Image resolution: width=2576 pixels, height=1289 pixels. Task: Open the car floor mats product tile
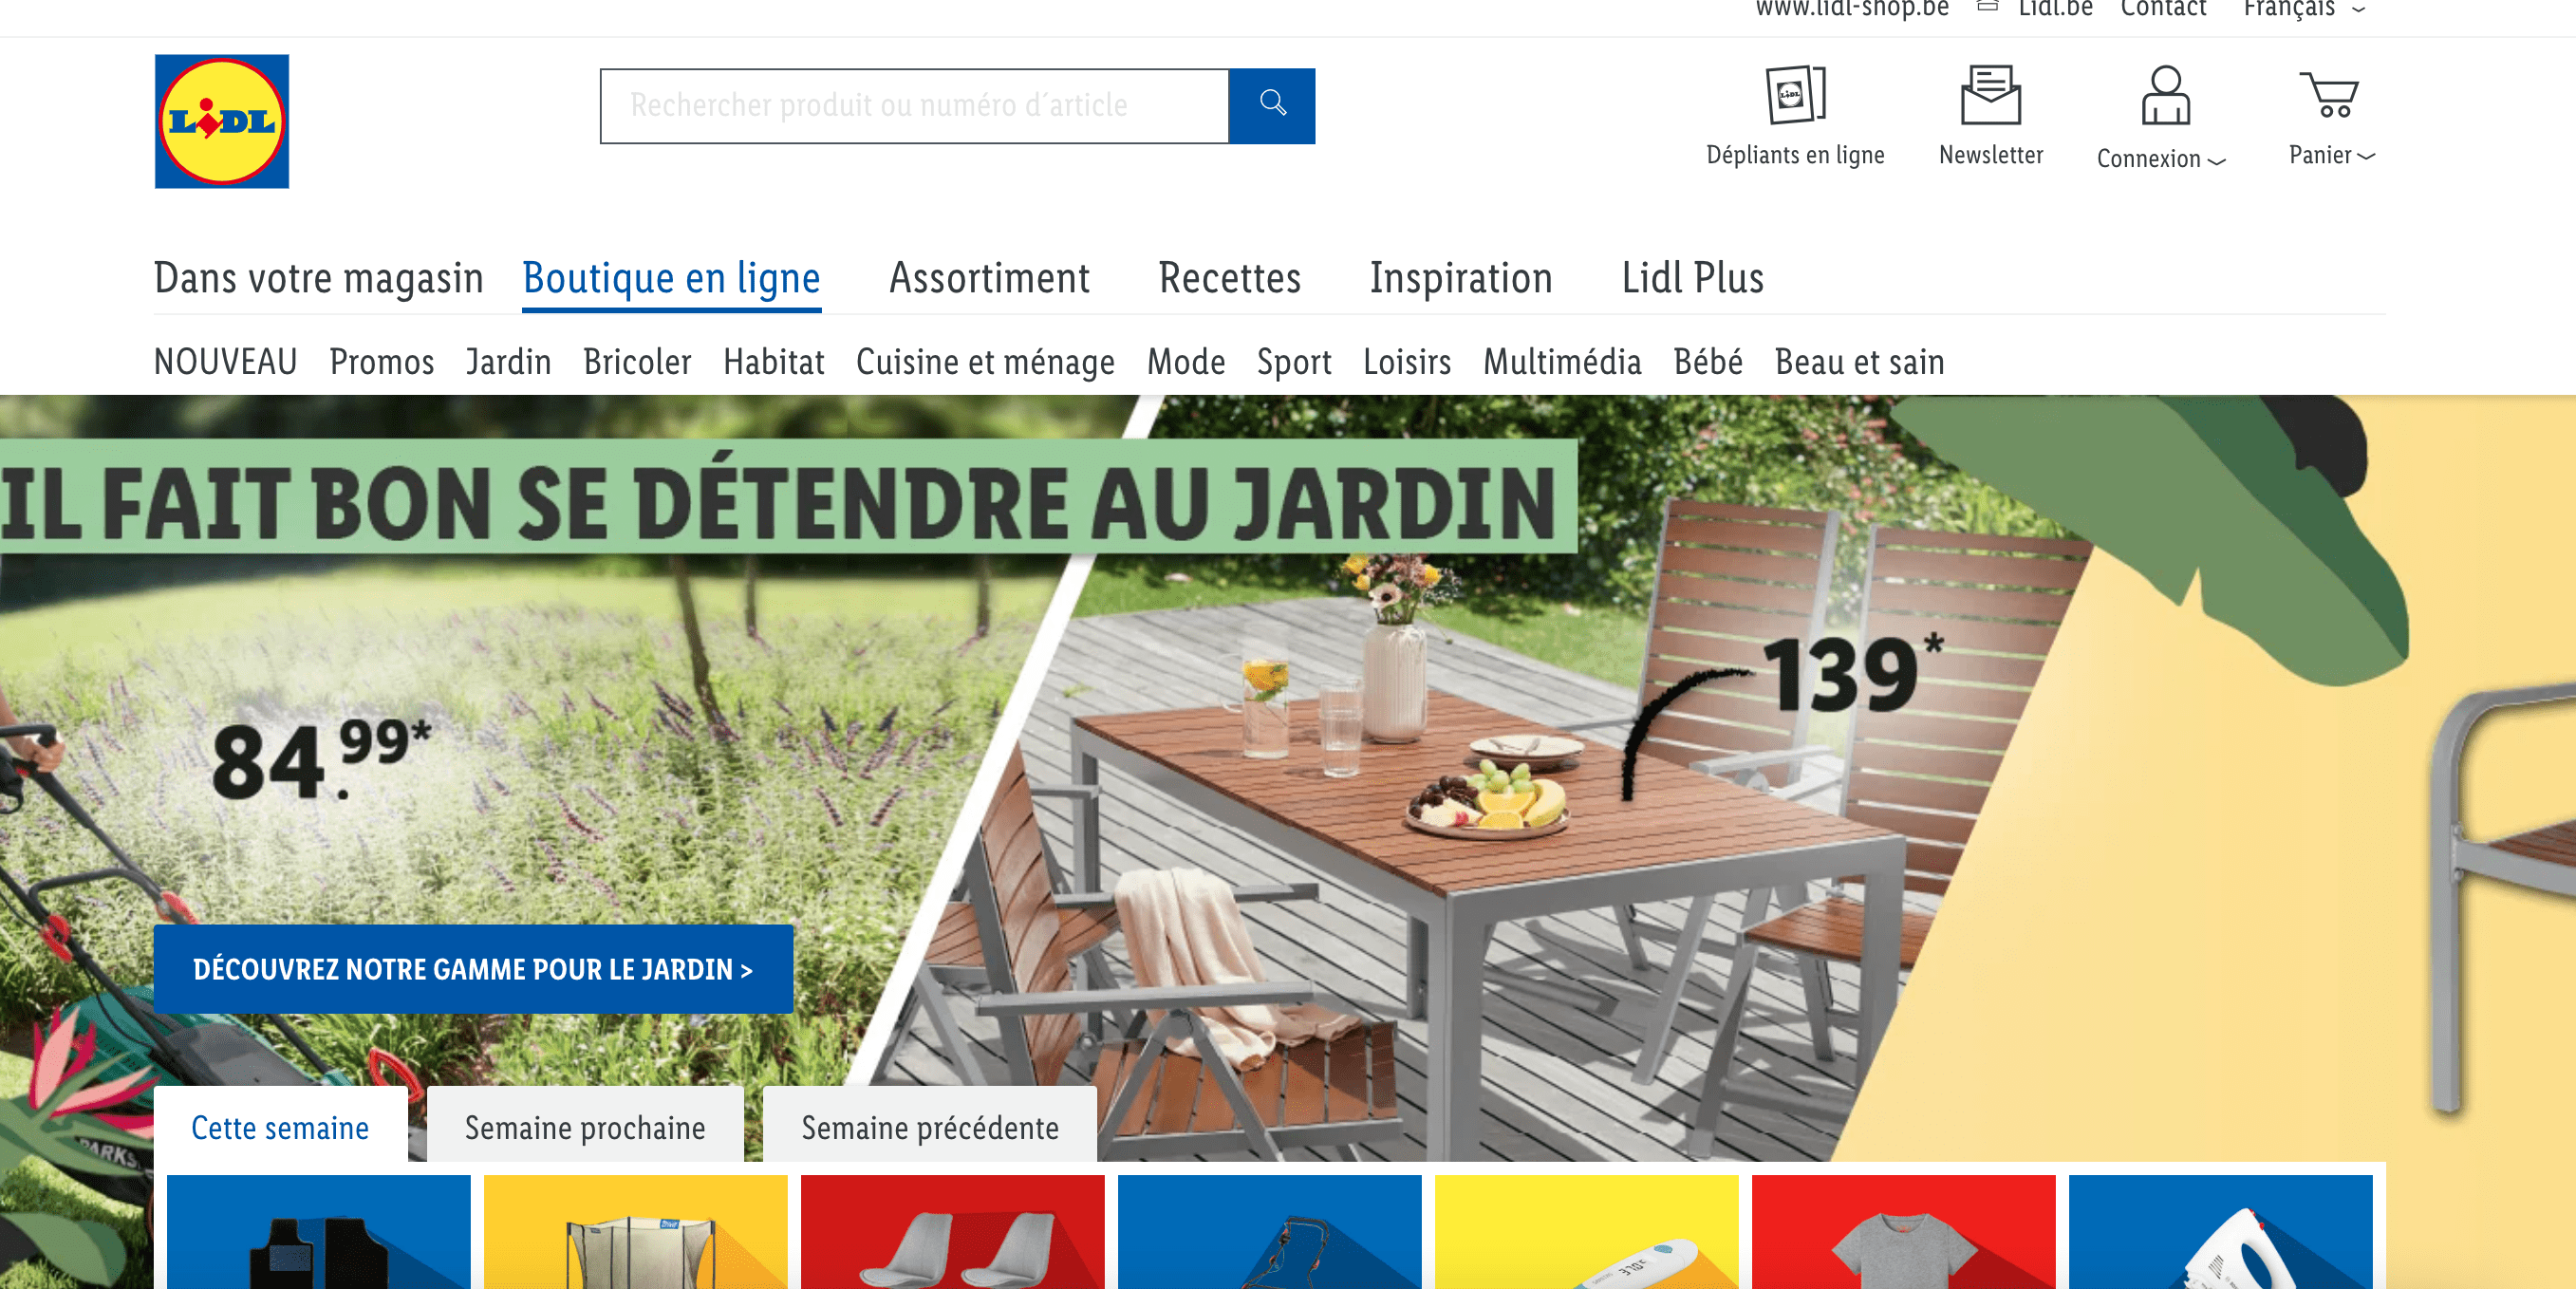pos(318,1232)
